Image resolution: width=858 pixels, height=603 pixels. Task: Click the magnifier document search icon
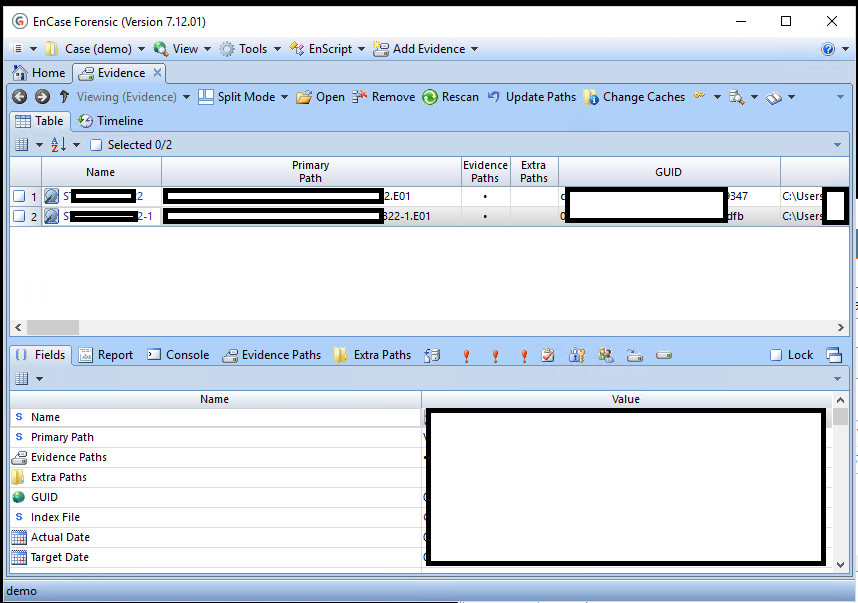(x=737, y=97)
